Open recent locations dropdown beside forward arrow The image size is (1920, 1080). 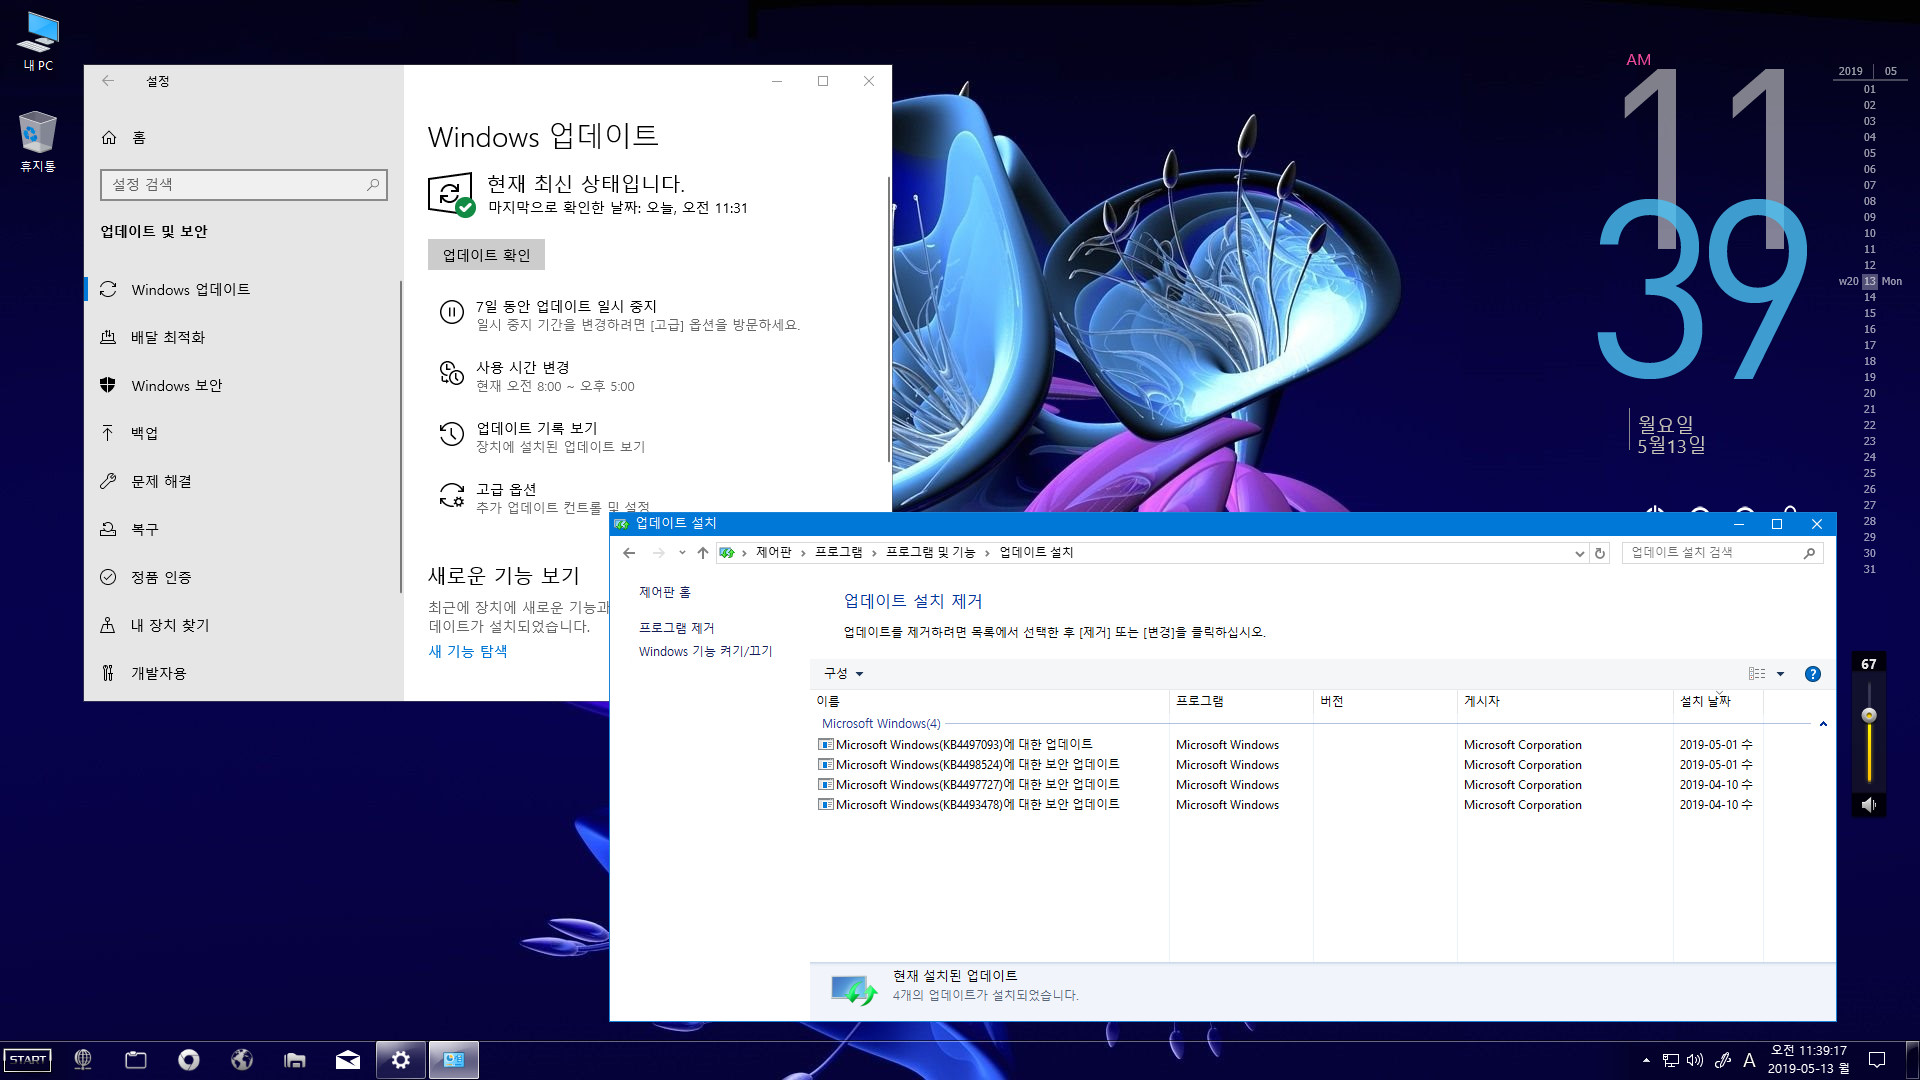682,553
